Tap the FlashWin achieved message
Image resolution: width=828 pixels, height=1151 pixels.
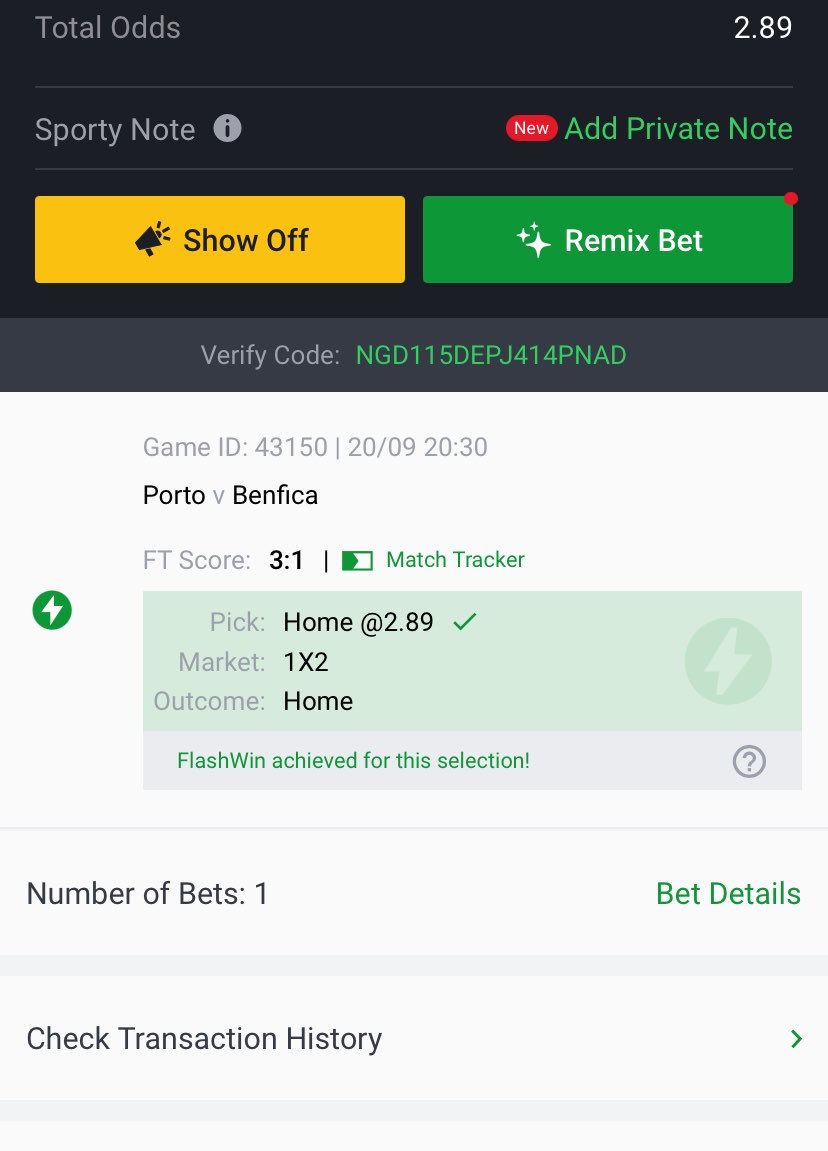(353, 760)
